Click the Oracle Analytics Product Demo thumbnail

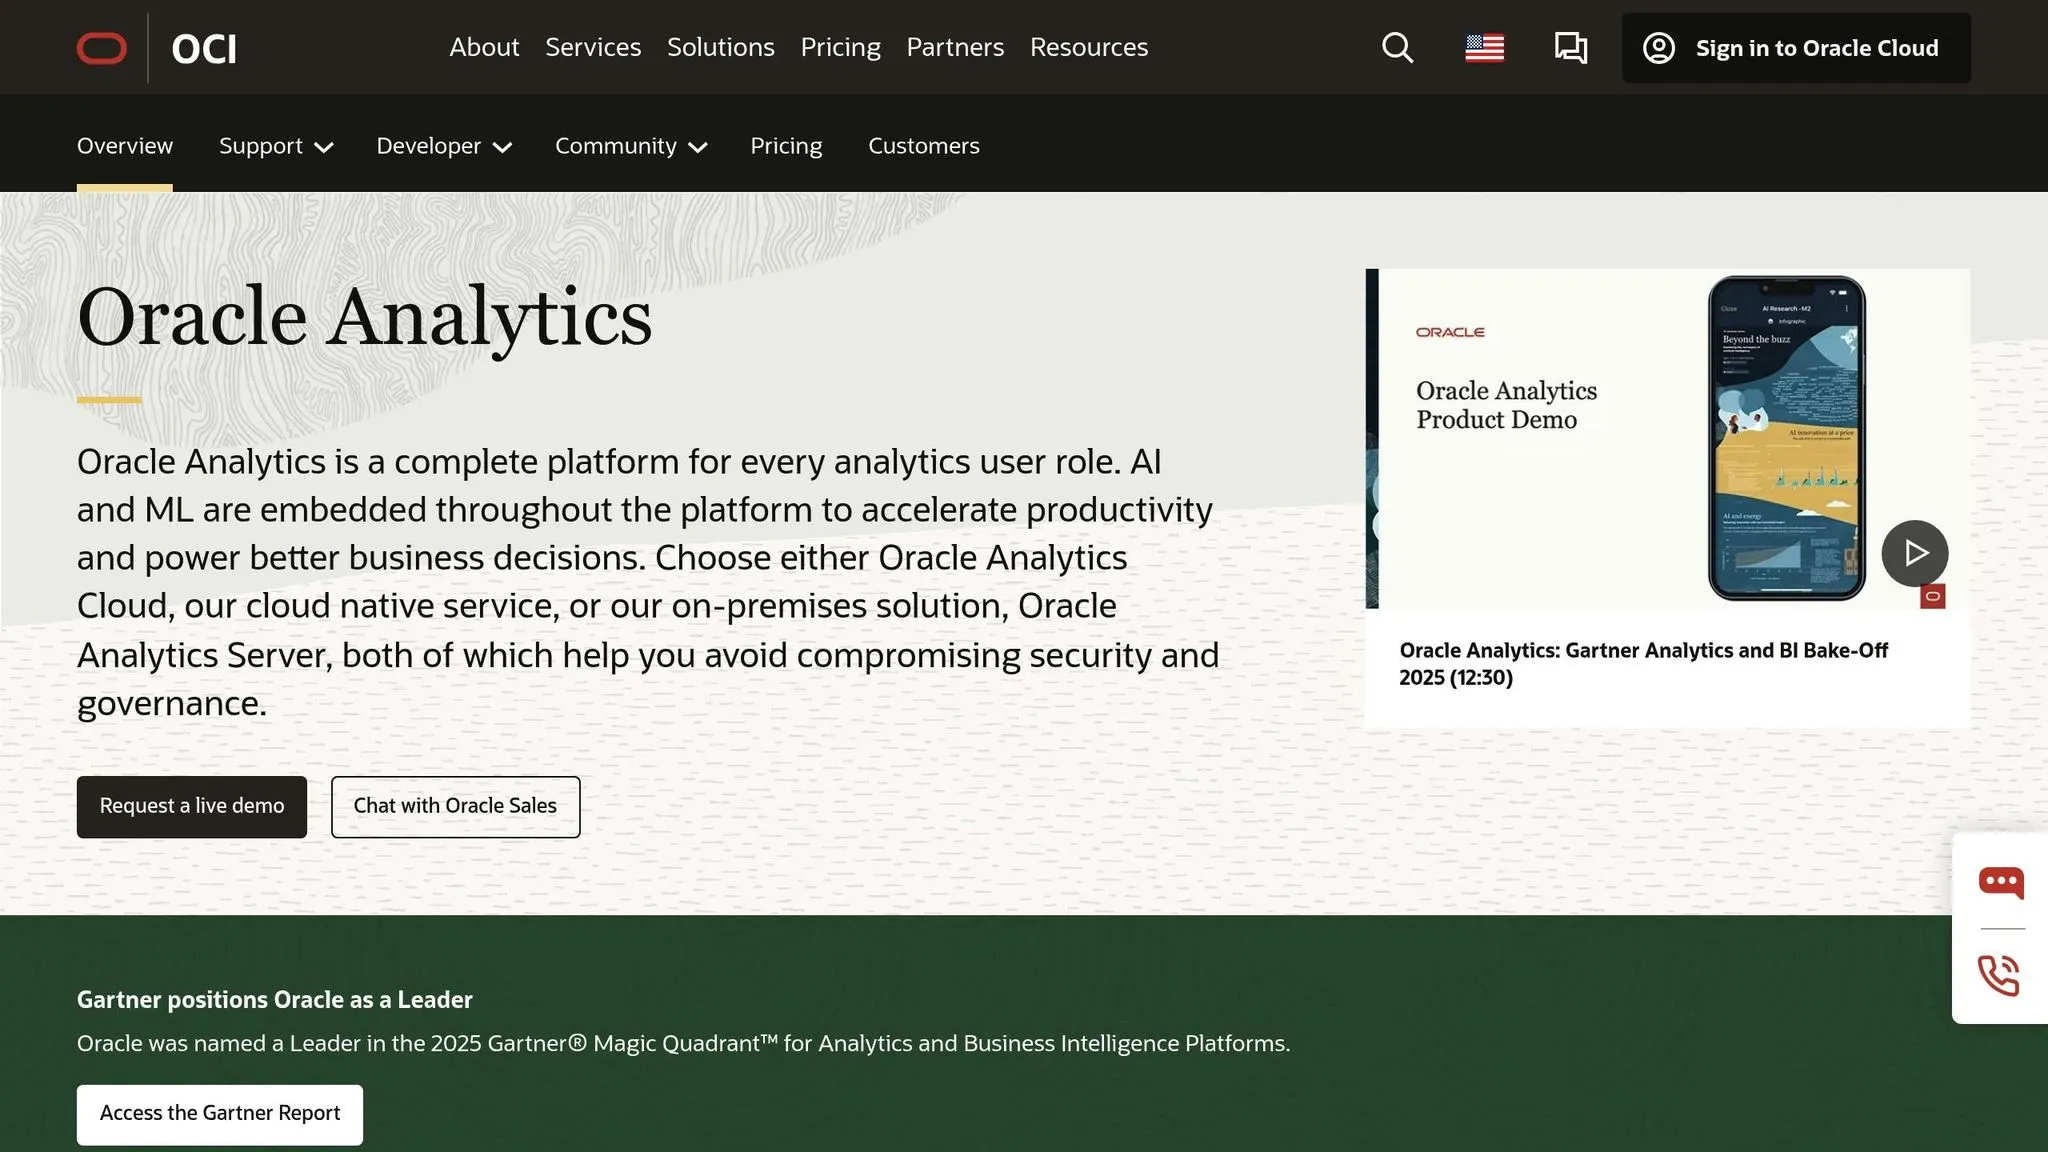point(1668,438)
